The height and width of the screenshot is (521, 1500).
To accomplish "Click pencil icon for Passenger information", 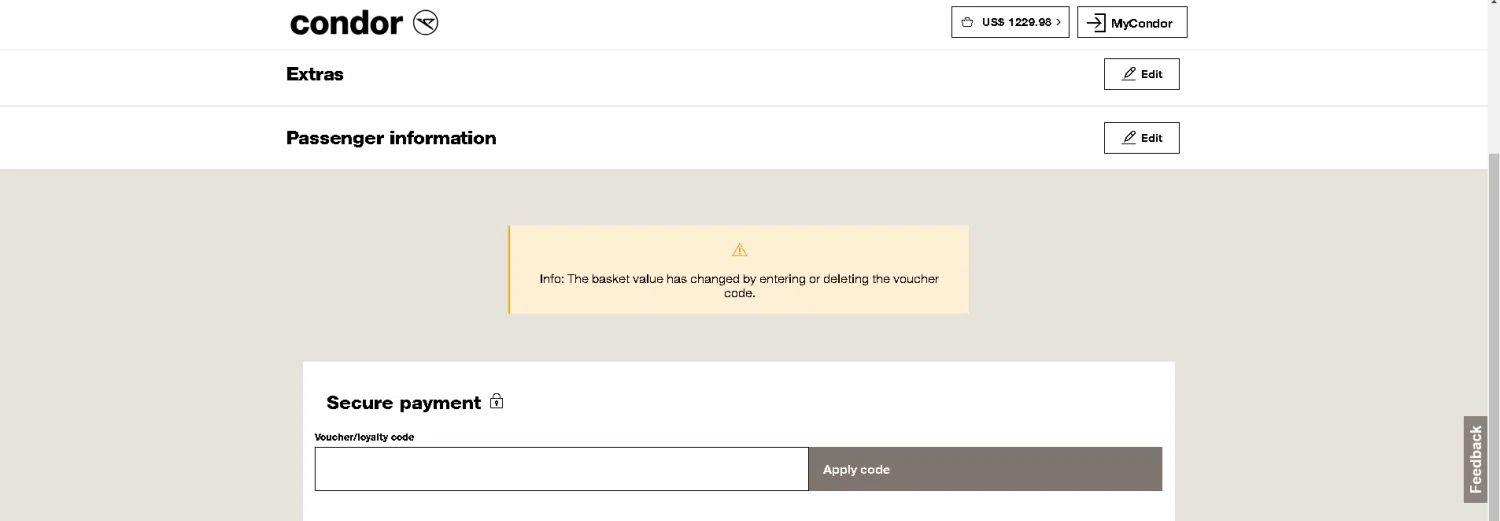I will [1129, 138].
